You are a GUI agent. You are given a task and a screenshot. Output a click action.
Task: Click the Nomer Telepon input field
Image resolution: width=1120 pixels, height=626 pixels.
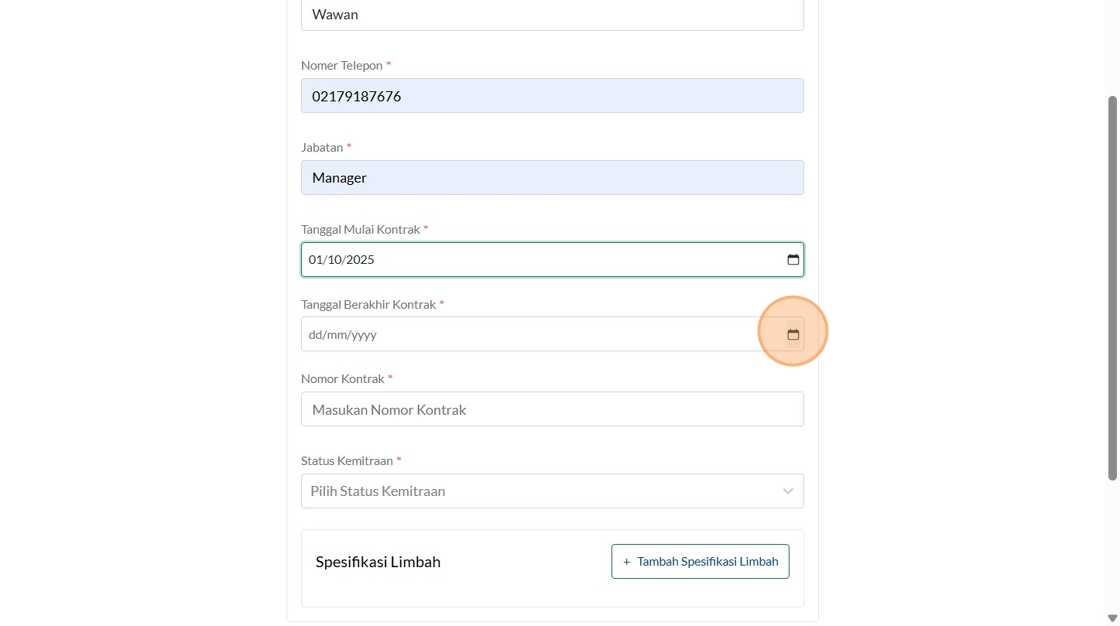(x=552, y=96)
